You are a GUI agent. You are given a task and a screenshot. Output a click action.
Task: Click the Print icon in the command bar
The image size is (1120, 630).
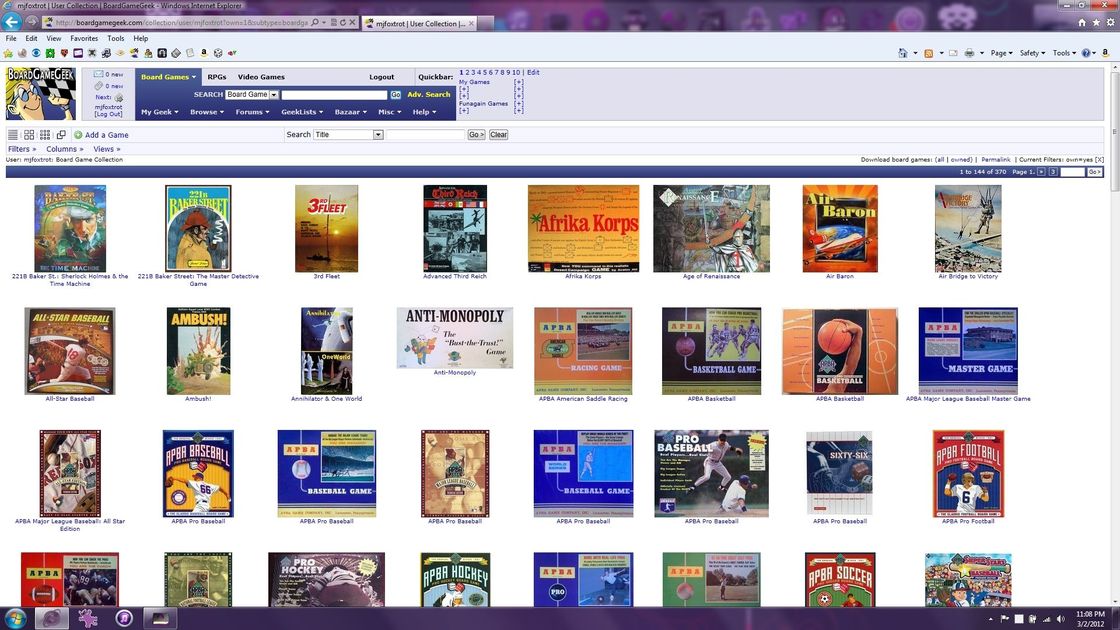pos(969,53)
